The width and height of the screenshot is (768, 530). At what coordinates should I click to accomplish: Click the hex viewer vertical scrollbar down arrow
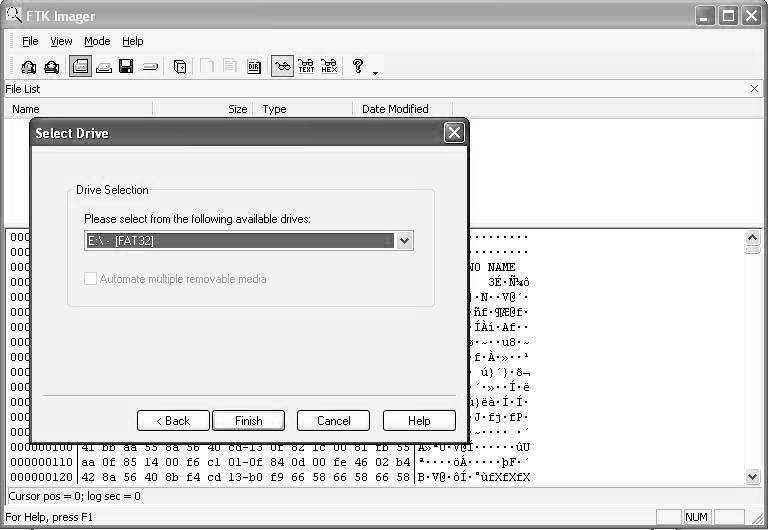click(x=753, y=477)
